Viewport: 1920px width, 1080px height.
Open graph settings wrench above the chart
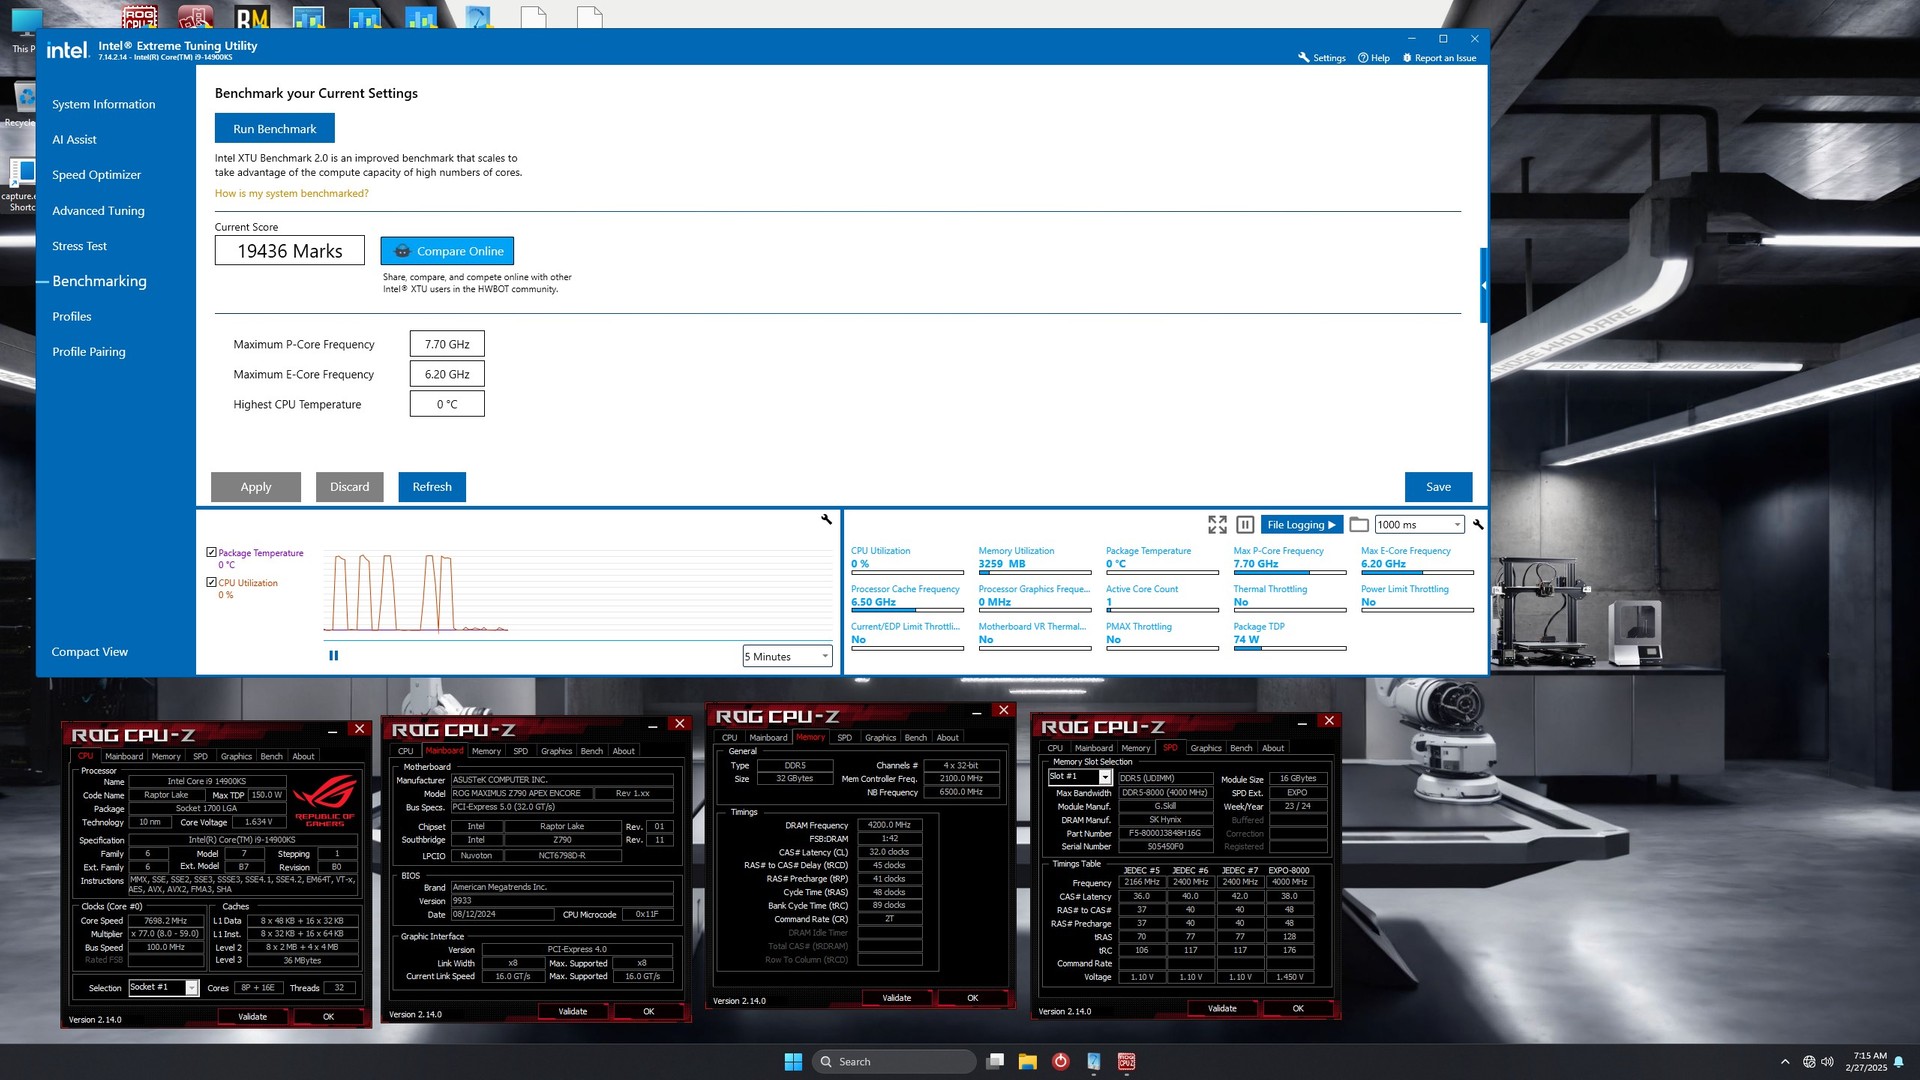click(x=826, y=519)
